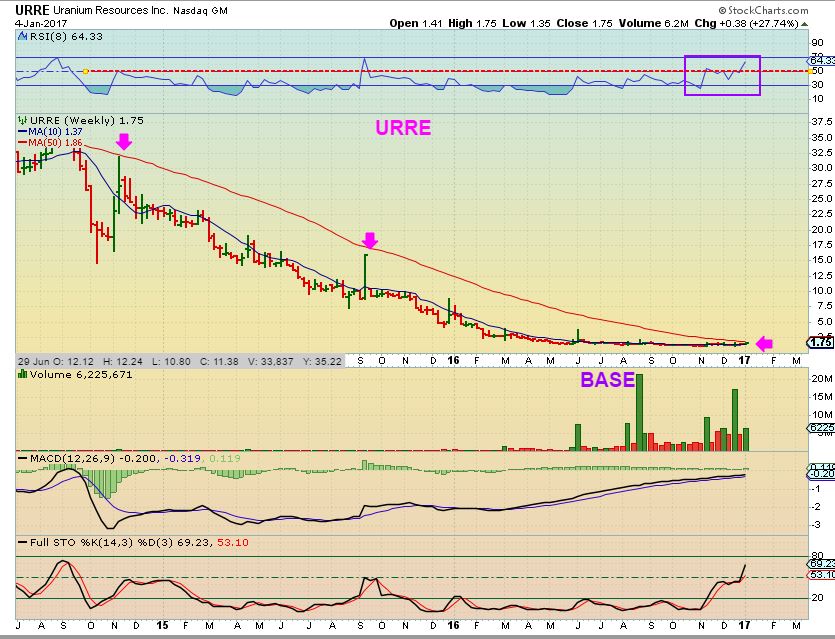Click the price bar icon before URRE (Weekly)

(x=22, y=120)
